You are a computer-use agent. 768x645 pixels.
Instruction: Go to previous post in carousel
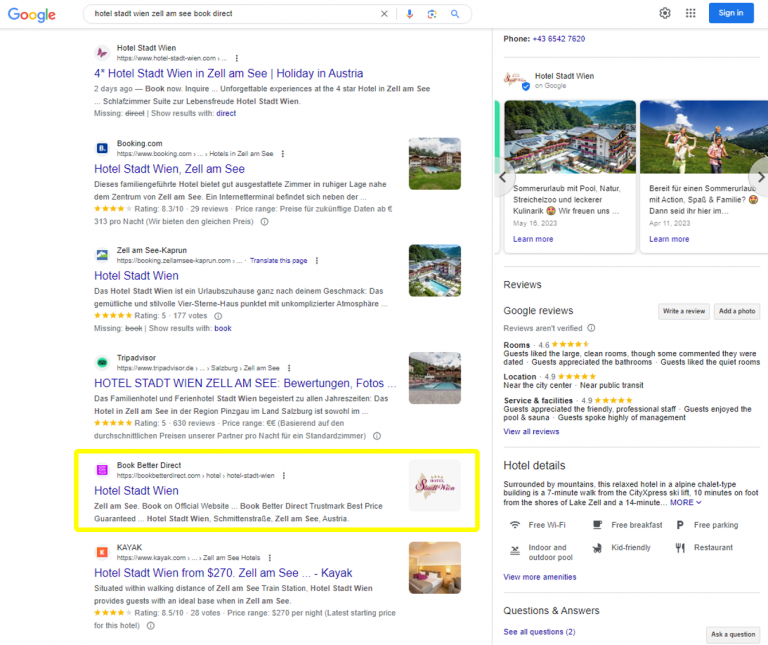(503, 177)
